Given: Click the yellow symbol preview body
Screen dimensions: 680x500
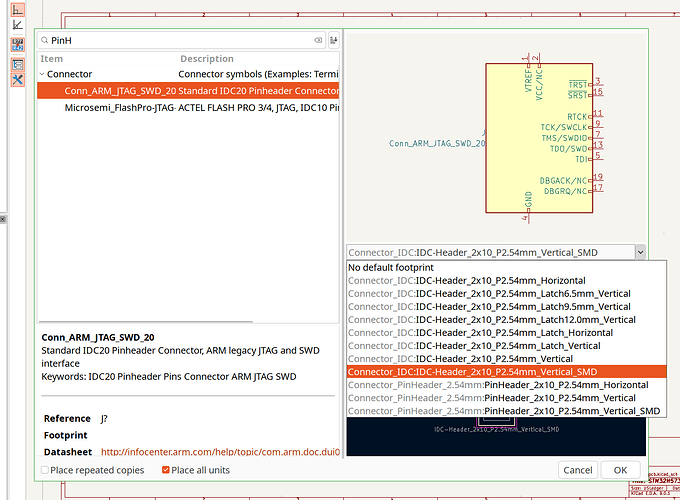Looking at the screenshot, I should [x=539, y=138].
